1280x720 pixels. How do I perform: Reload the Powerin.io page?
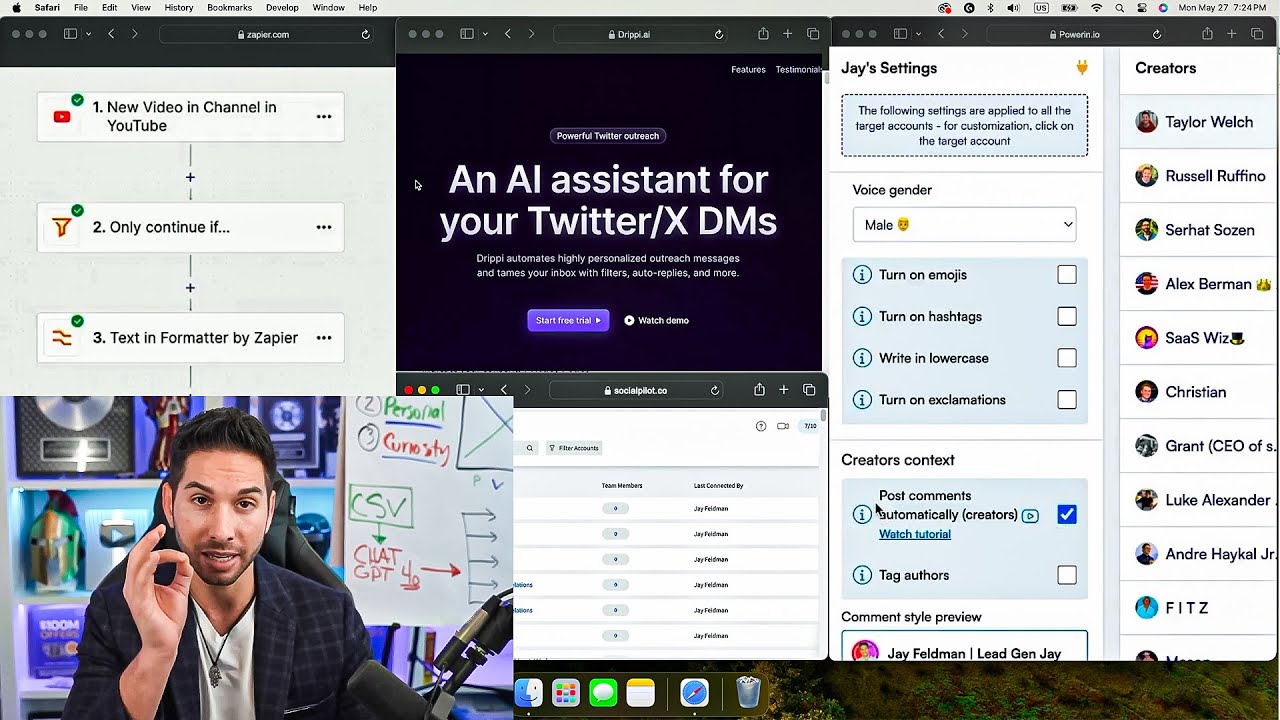1157,34
